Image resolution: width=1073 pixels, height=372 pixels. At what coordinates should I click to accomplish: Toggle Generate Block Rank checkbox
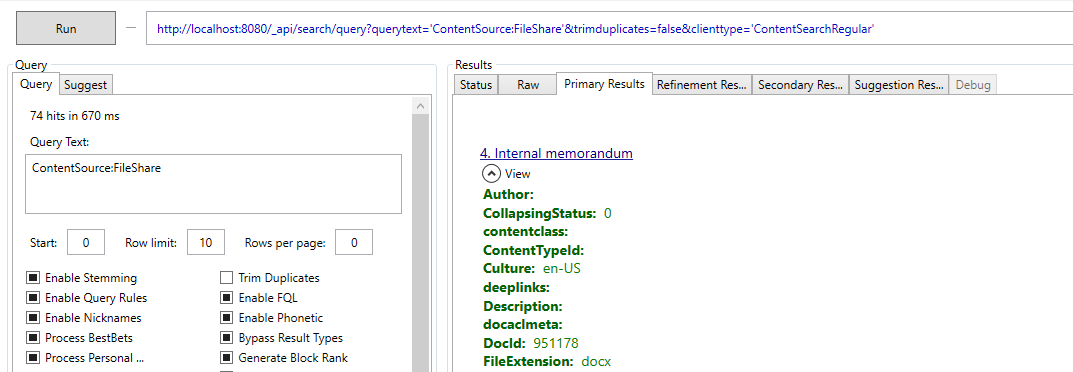coord(227,357)
